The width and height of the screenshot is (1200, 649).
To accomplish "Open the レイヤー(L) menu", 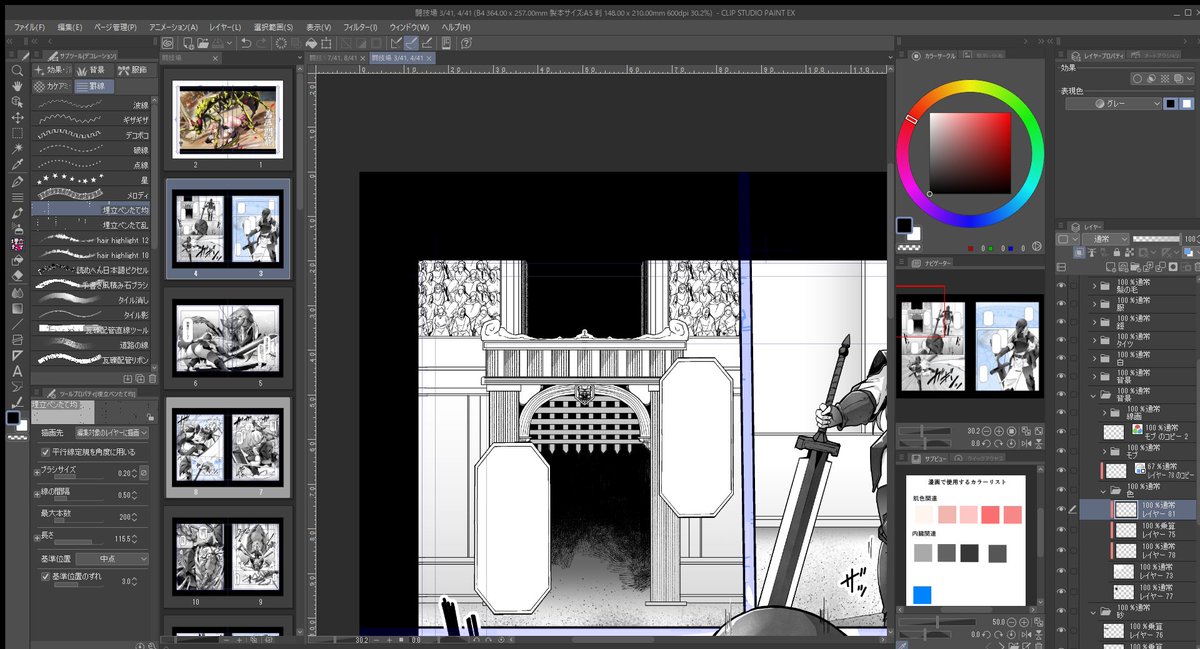I will click(225, 26).
